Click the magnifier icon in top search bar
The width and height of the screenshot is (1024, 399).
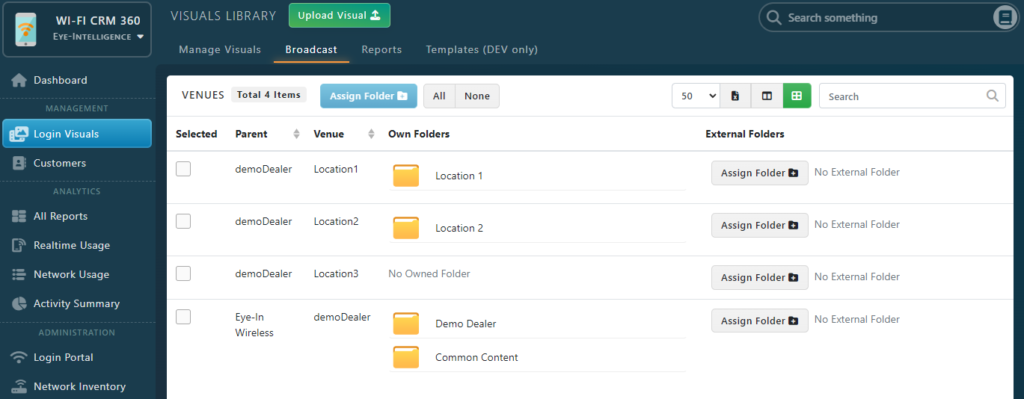point(773,18)
